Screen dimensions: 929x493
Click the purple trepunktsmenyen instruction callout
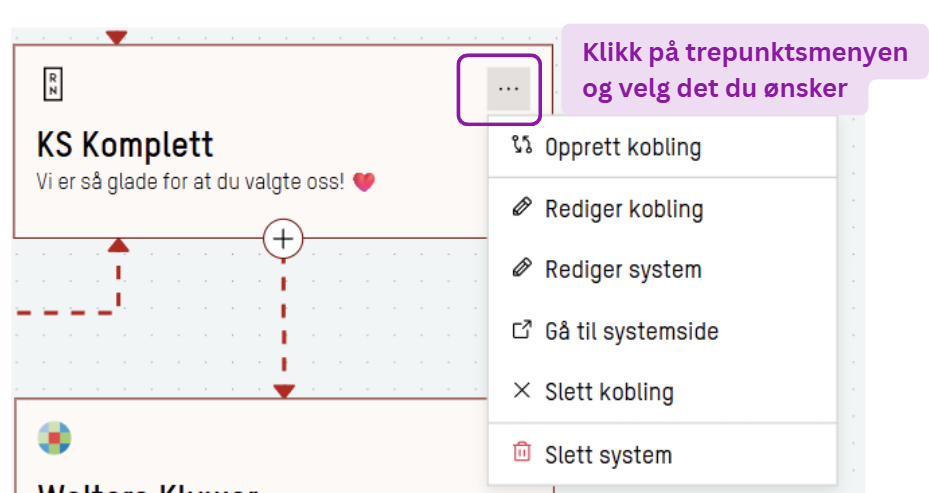coord(745,70)
